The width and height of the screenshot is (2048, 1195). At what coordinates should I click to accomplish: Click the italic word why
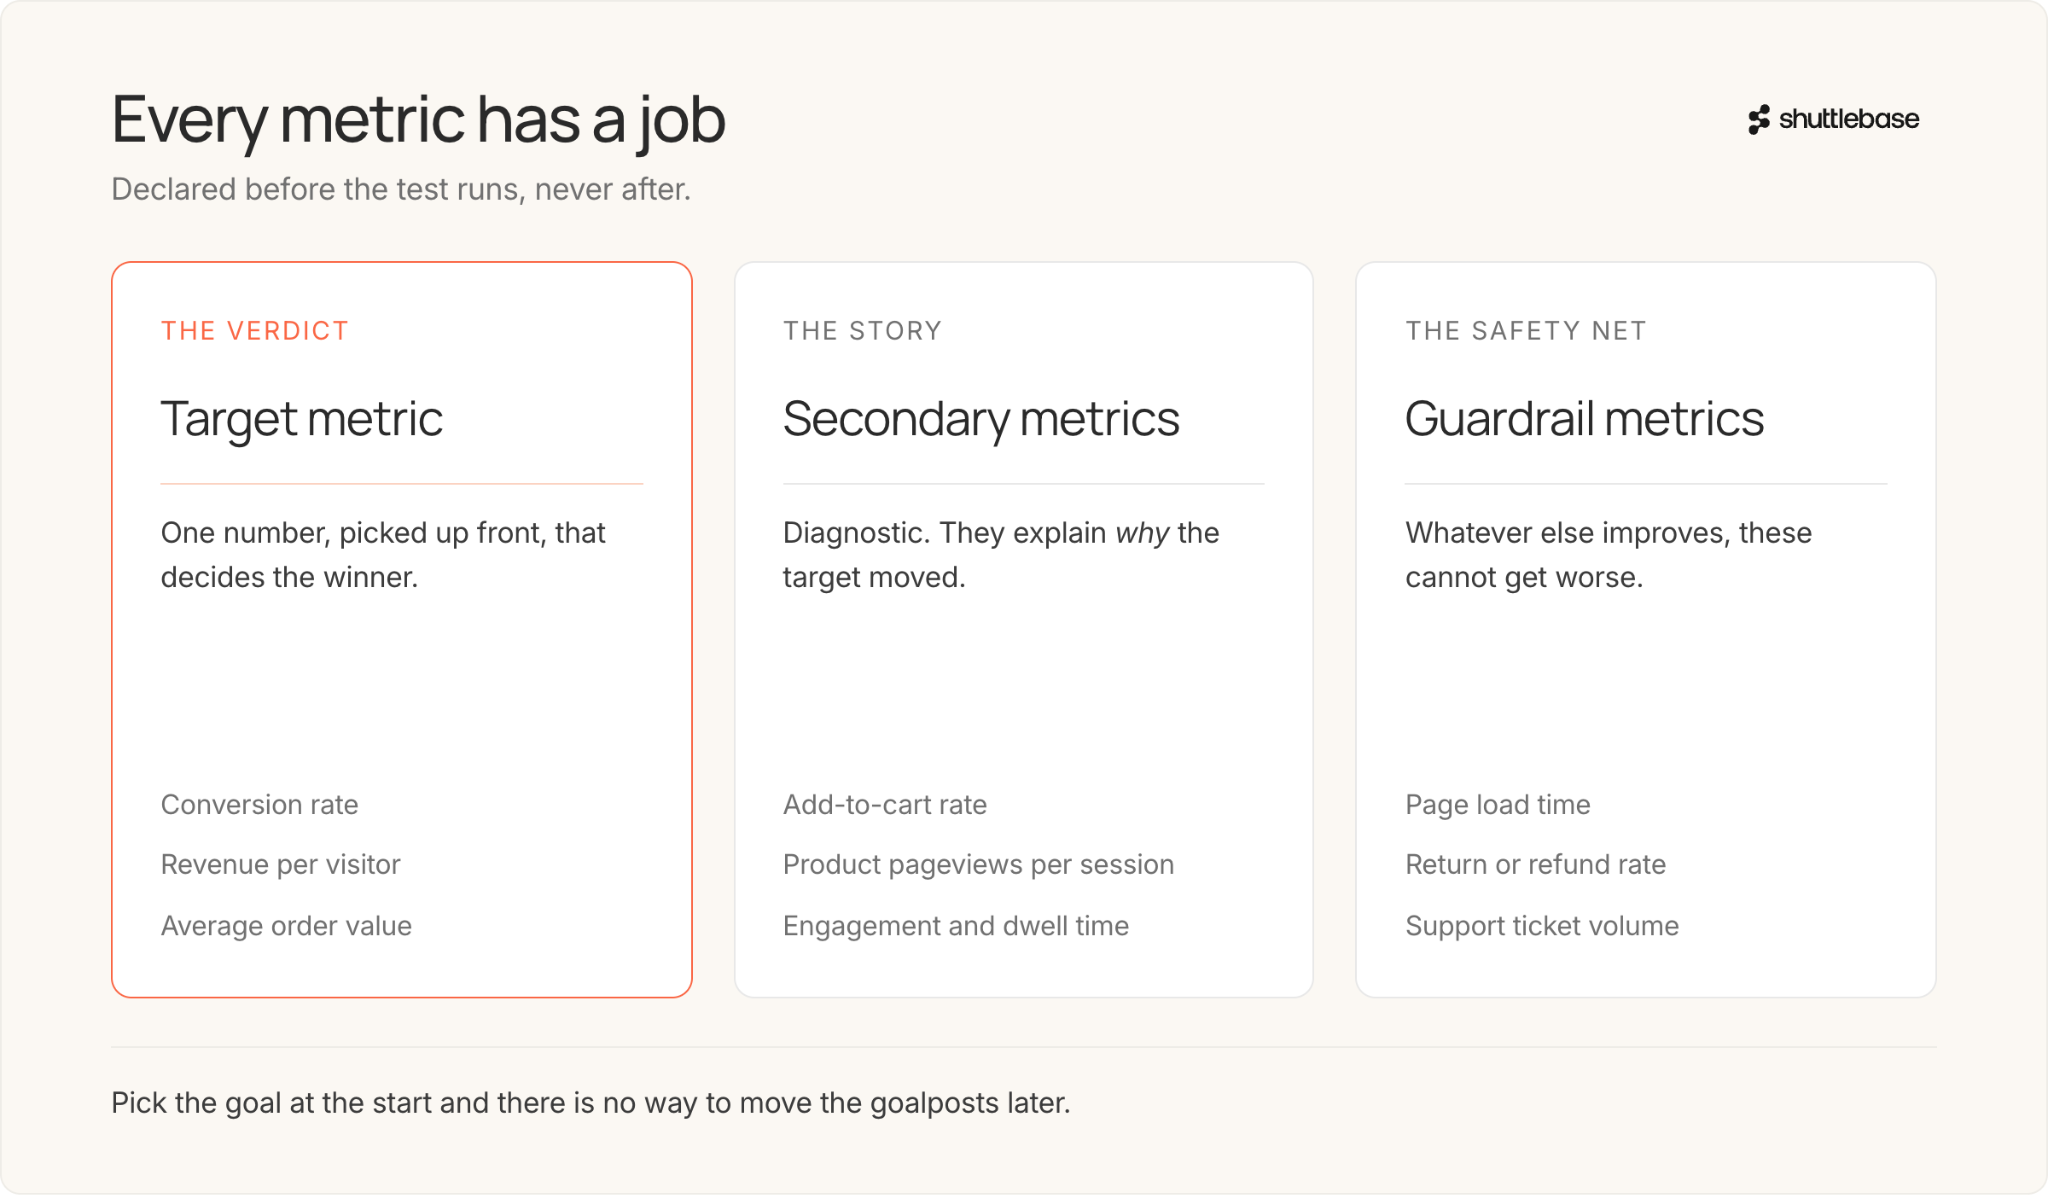(1142, 534)
